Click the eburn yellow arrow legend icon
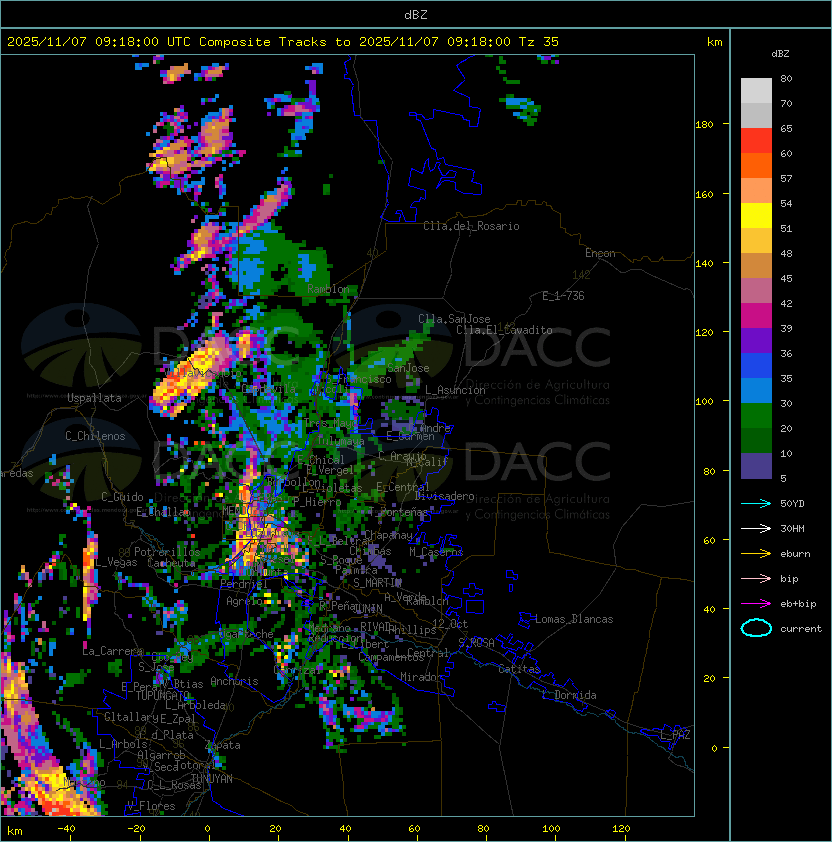 click(756, 554)
